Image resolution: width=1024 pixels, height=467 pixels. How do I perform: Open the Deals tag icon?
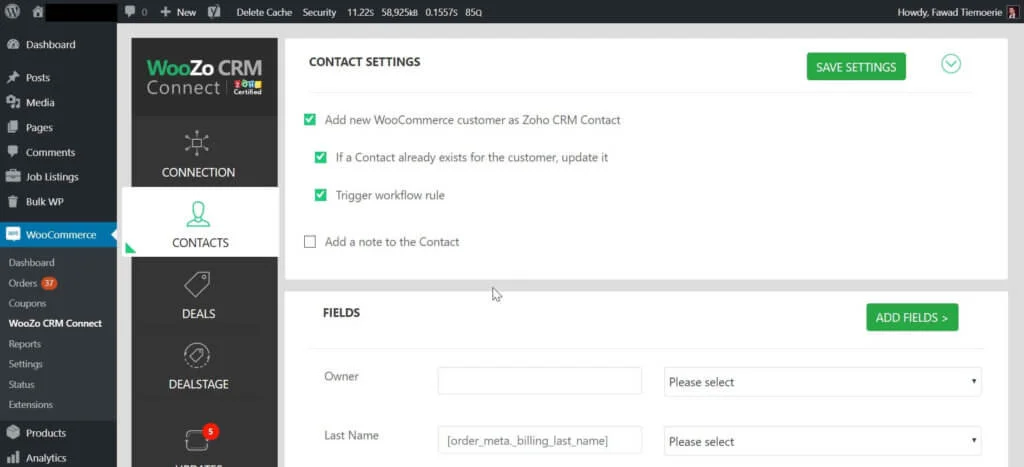pyautogui.click(x=198, y=285)
